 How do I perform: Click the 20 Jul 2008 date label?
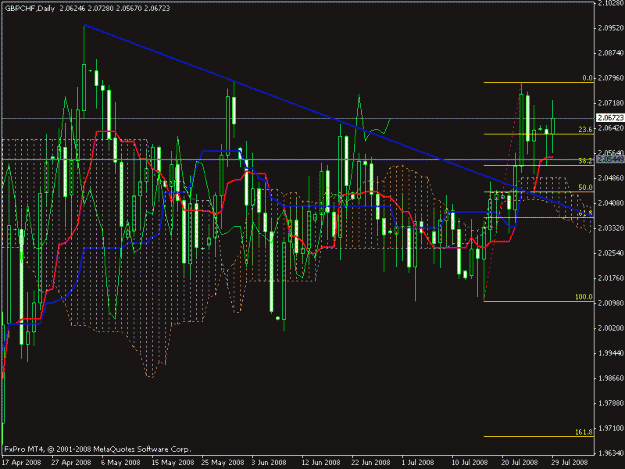[520, 462]
